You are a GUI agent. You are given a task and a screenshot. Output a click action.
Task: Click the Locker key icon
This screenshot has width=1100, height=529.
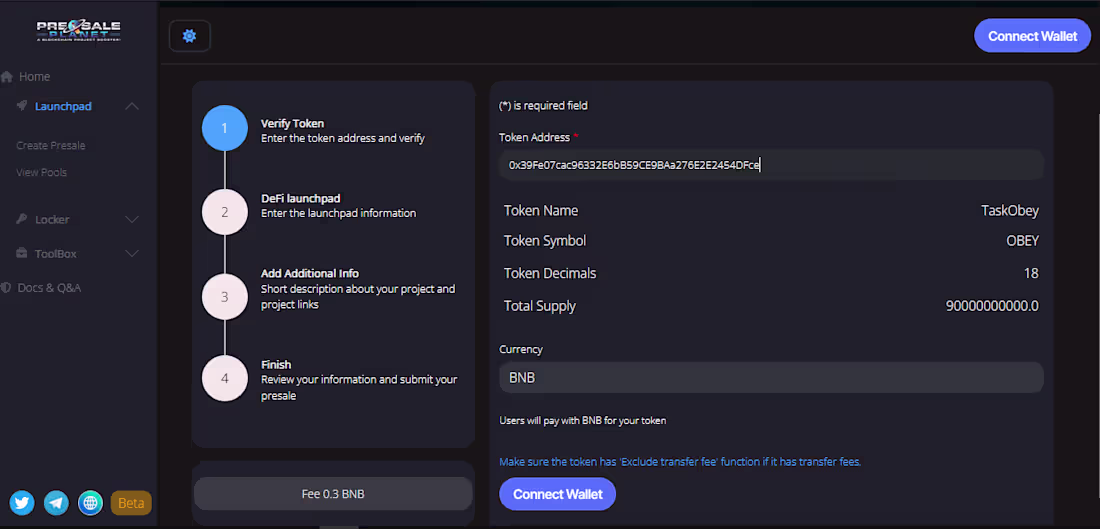click(x=21, y=219)
